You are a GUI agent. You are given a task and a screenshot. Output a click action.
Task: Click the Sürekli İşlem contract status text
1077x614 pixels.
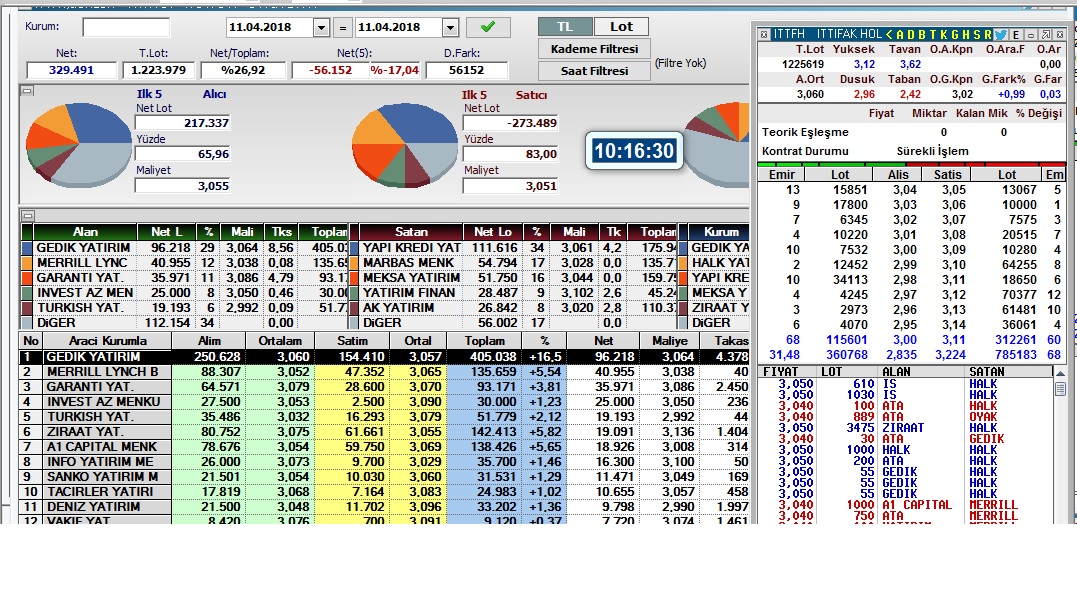(932, 151)
